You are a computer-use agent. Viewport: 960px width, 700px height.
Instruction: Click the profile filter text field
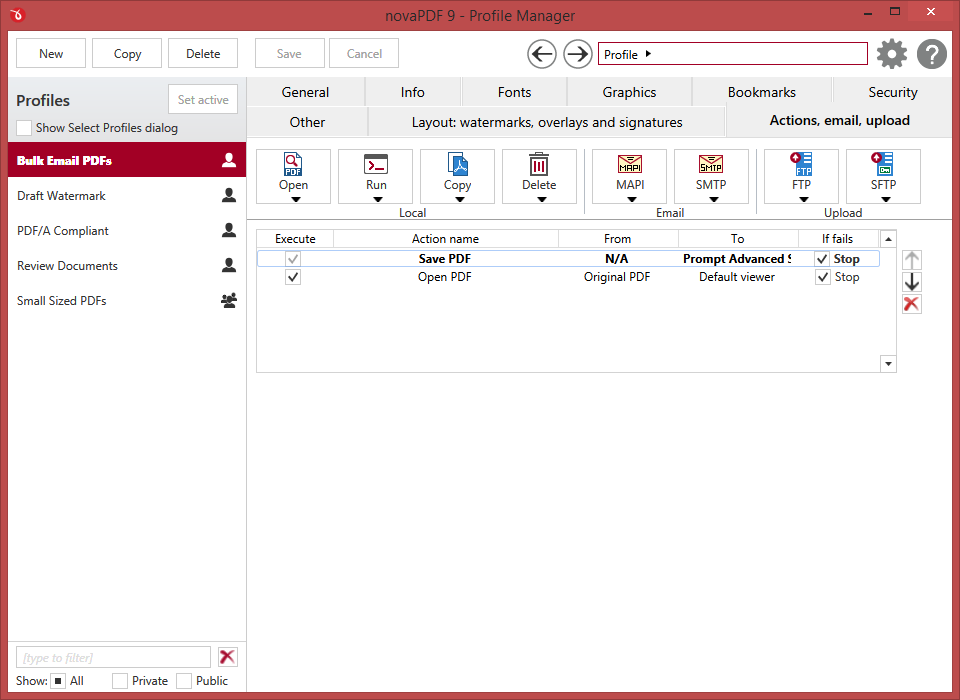point(113,657)
